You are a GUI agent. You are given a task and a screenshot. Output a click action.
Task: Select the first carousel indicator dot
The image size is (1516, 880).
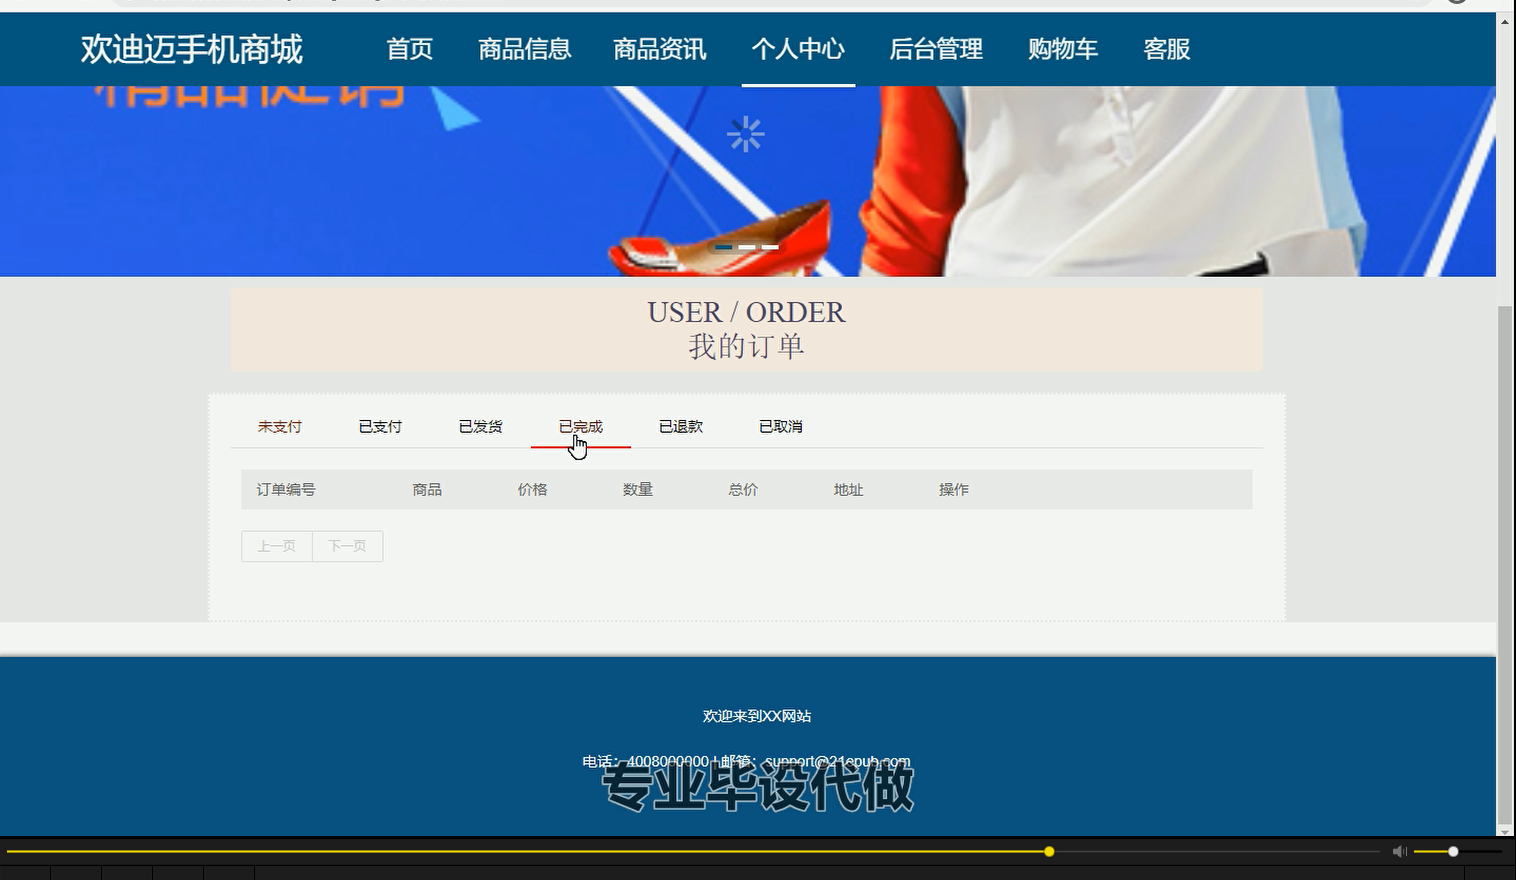[723, 246]
